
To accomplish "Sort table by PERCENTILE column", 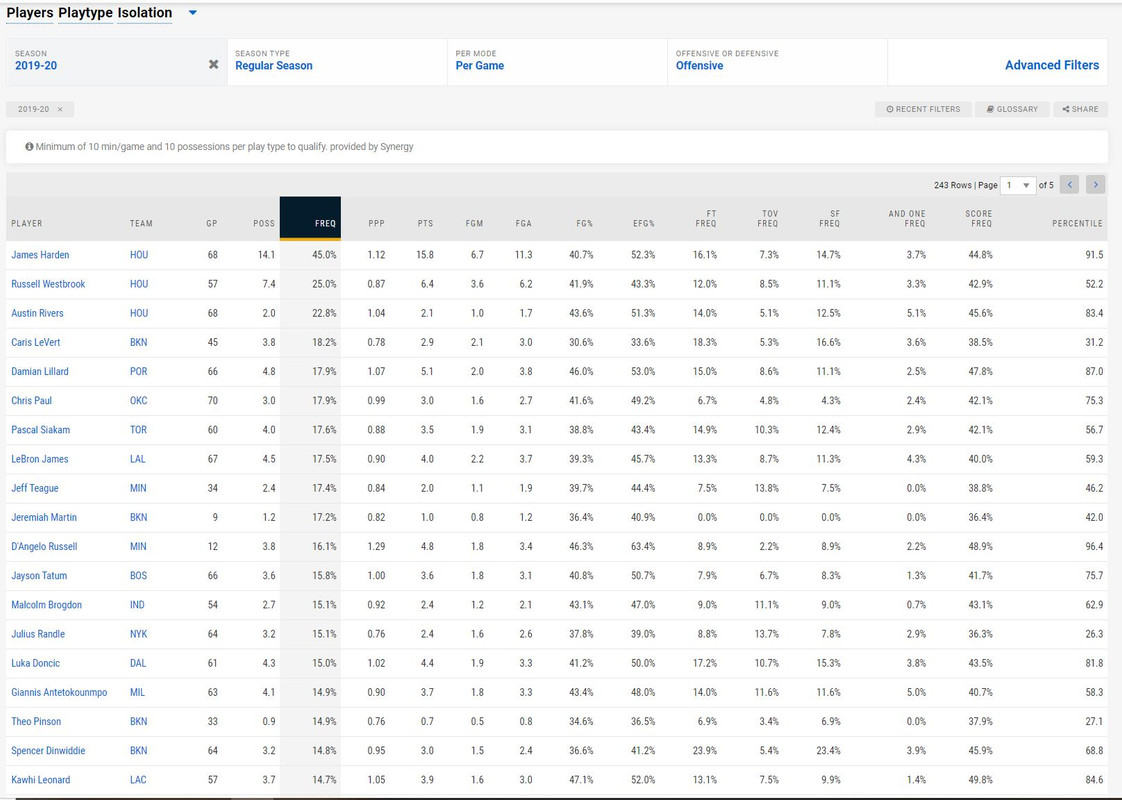I will coord(1077,223).
